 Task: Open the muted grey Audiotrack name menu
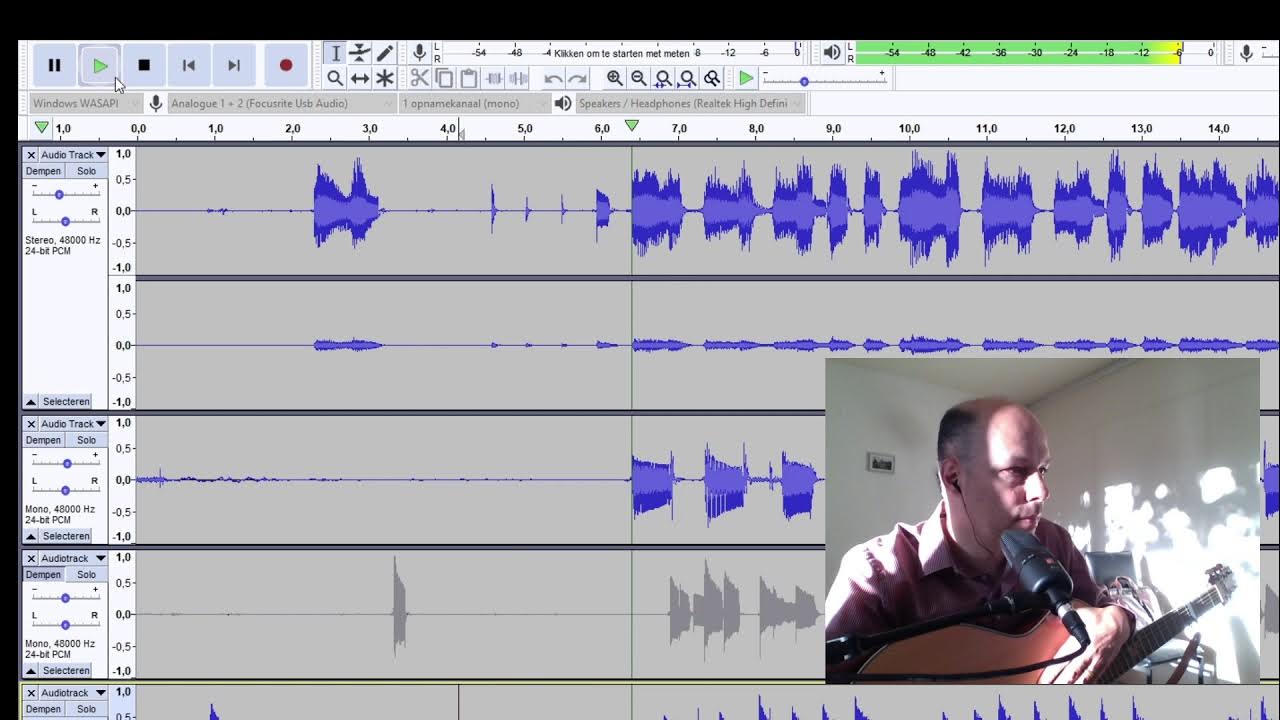(73, 558)
